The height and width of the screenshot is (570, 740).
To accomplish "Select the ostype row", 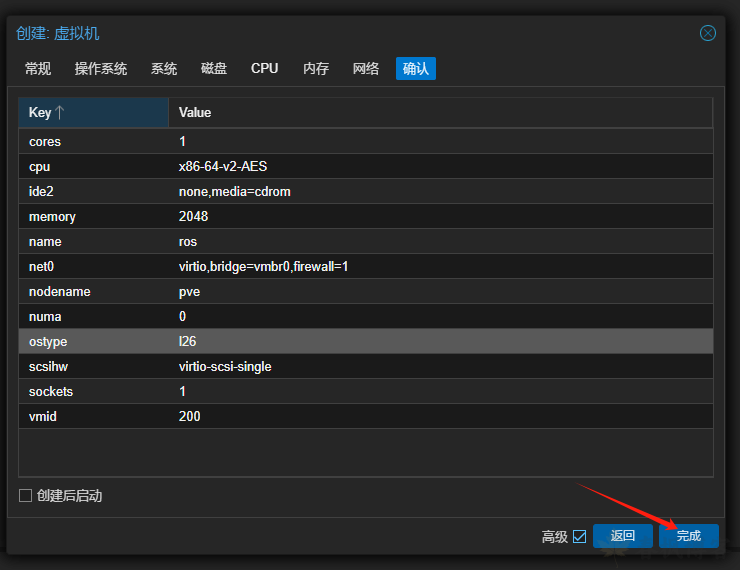I will (365, 342).
